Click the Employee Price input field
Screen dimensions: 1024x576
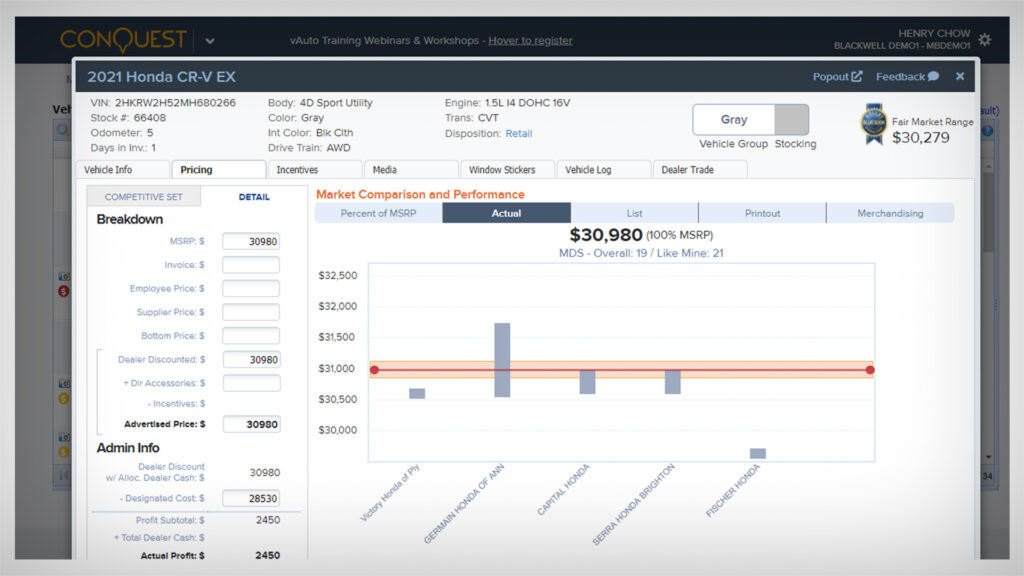click(x=251, y=289)
